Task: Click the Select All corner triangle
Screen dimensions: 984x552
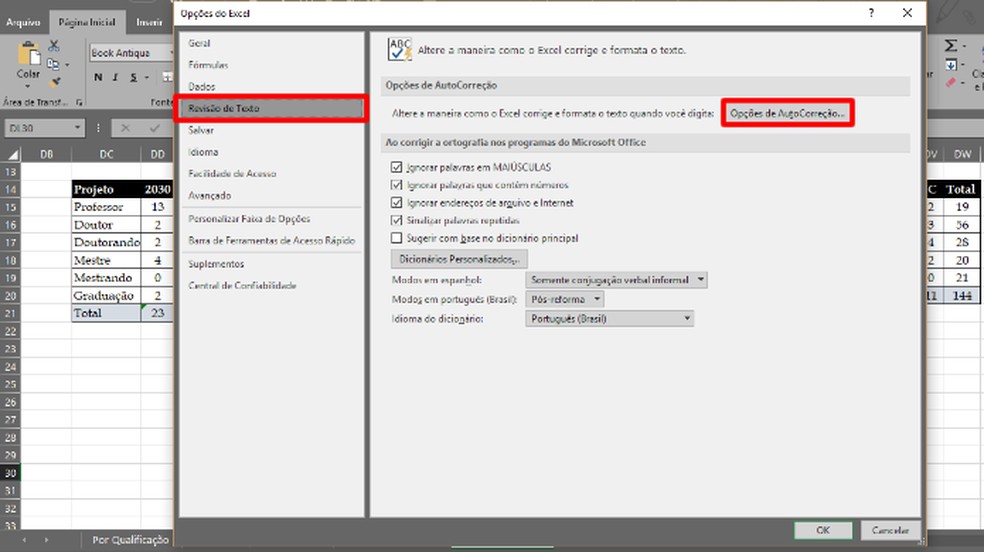Action: pos(13,154)
